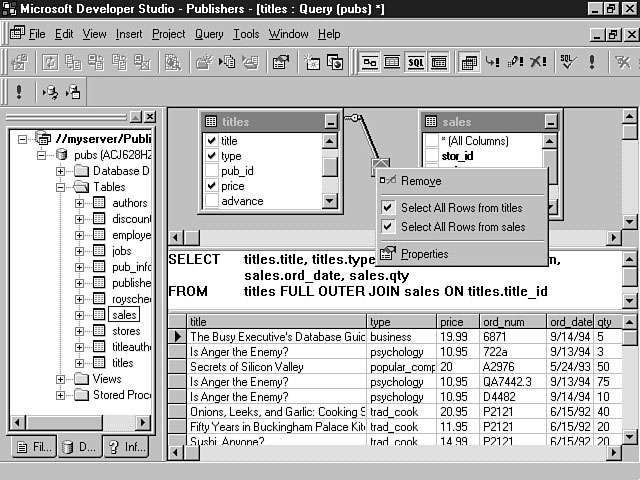Click the Run query exclamation icon
Screen dimensions: 640x480
593,62
